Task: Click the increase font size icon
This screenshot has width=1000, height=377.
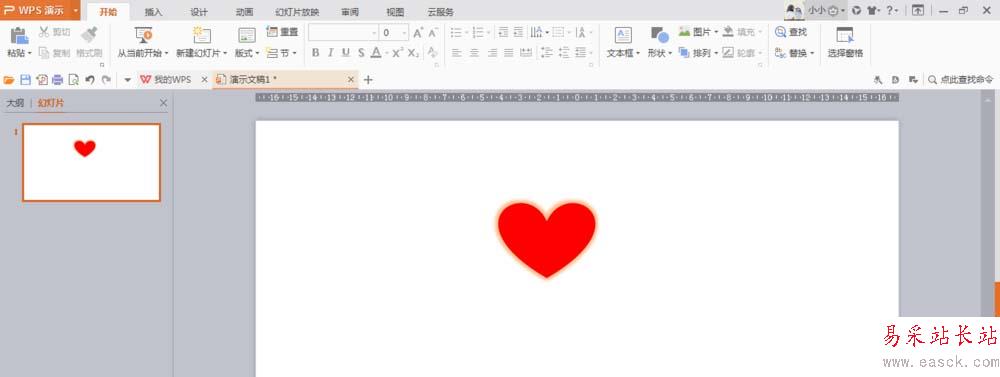Action: tap(418, 33)
